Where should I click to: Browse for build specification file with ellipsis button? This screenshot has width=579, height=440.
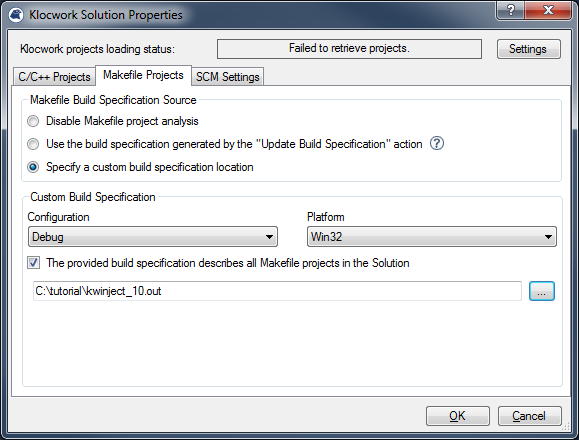(x=542, y=291)
